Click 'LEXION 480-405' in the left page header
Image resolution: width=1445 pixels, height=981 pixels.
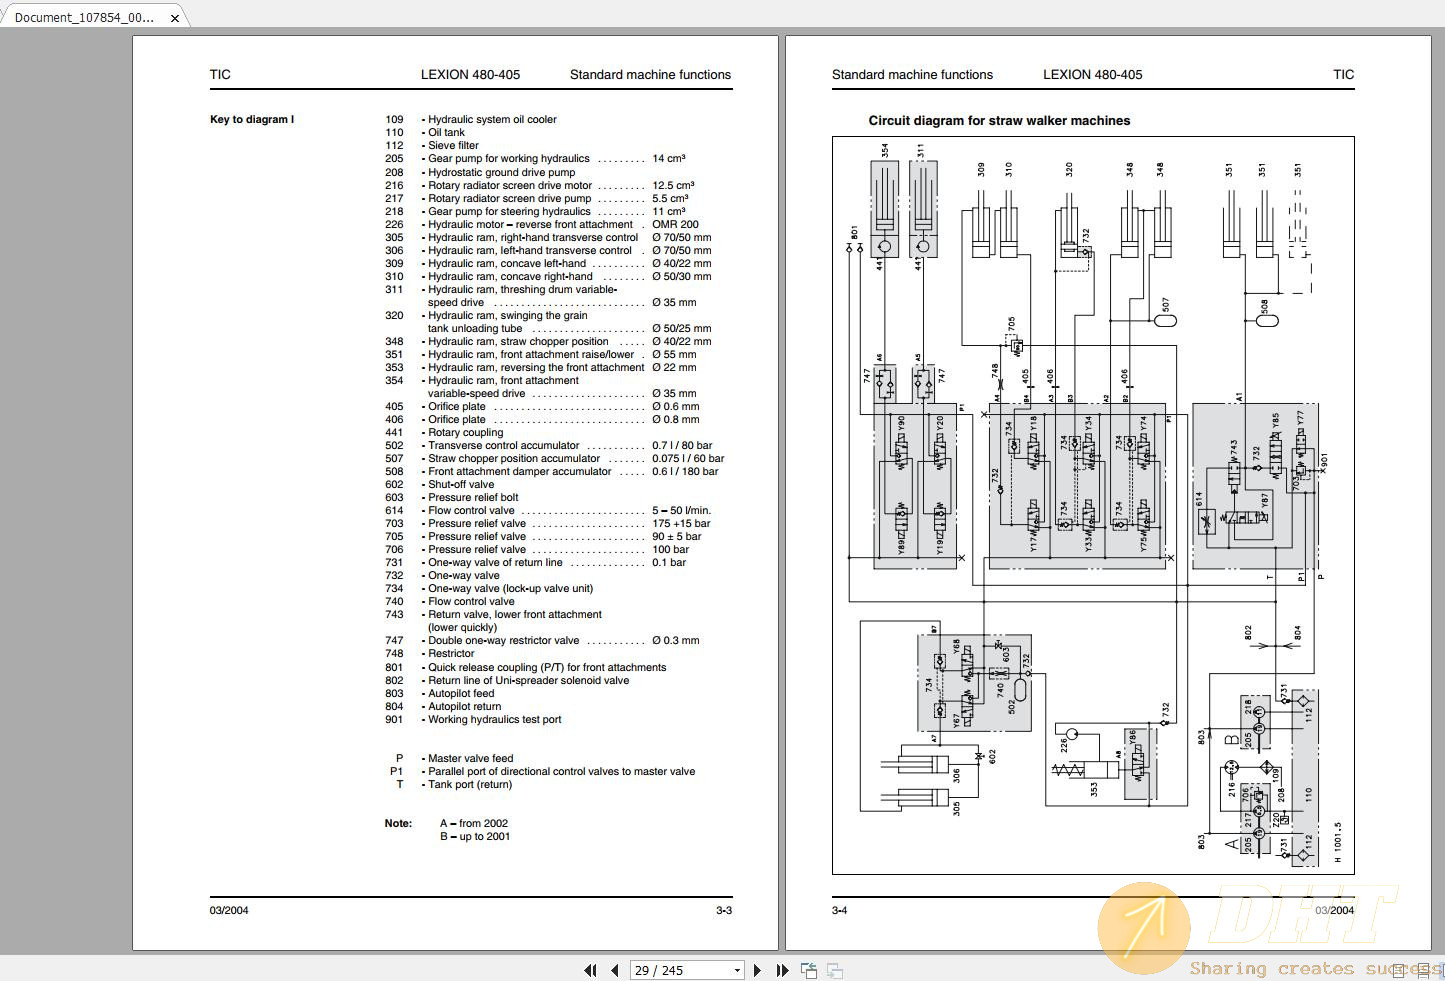[x=470, y=74]
